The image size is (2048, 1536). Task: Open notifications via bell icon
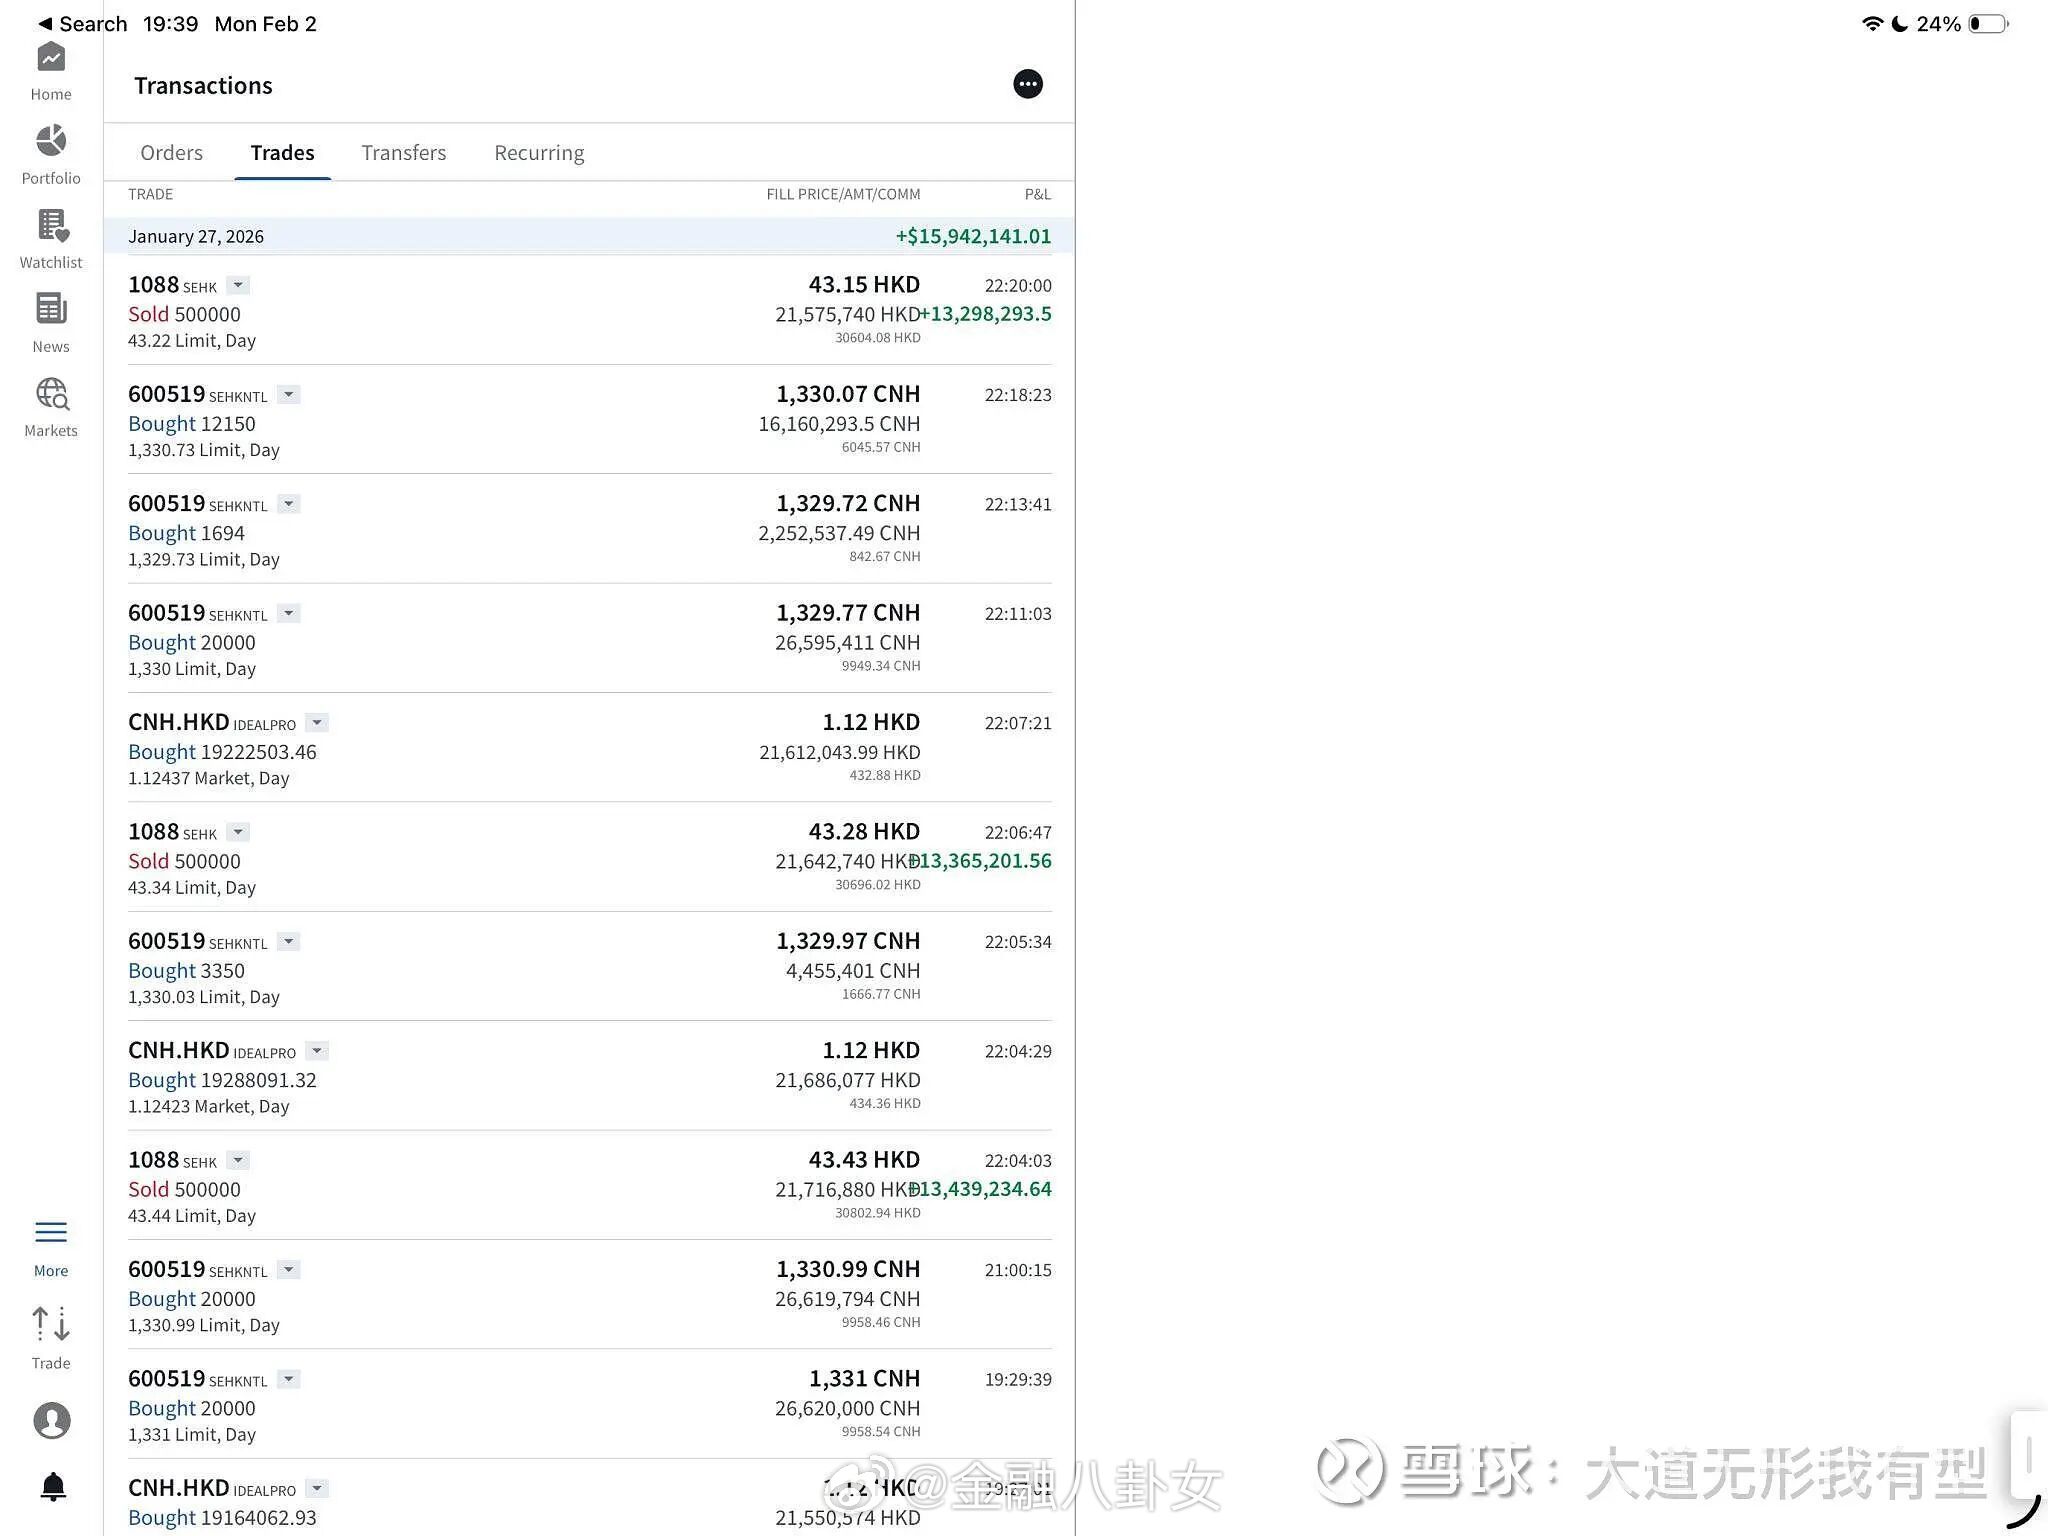point(54,1486)
